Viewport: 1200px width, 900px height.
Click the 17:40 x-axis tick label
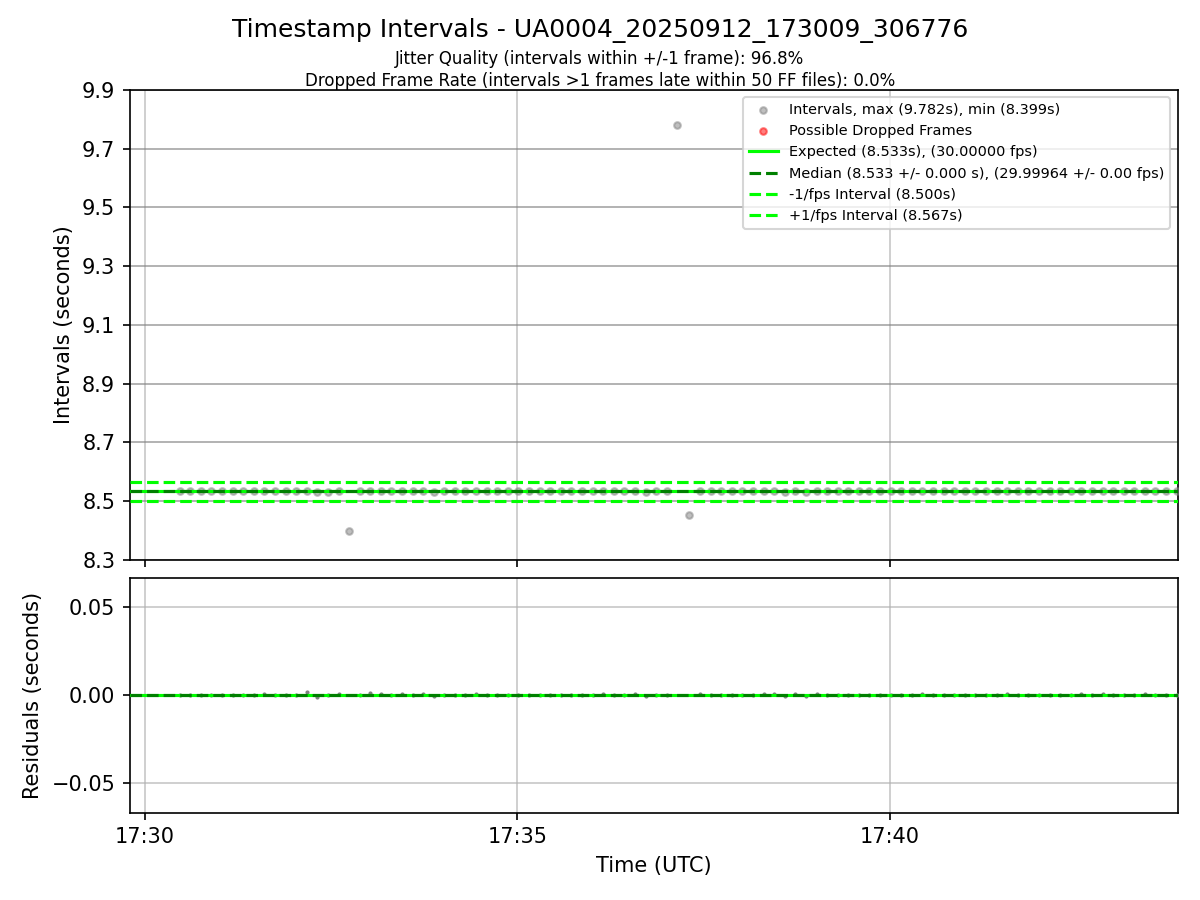(x=890, y=835)
